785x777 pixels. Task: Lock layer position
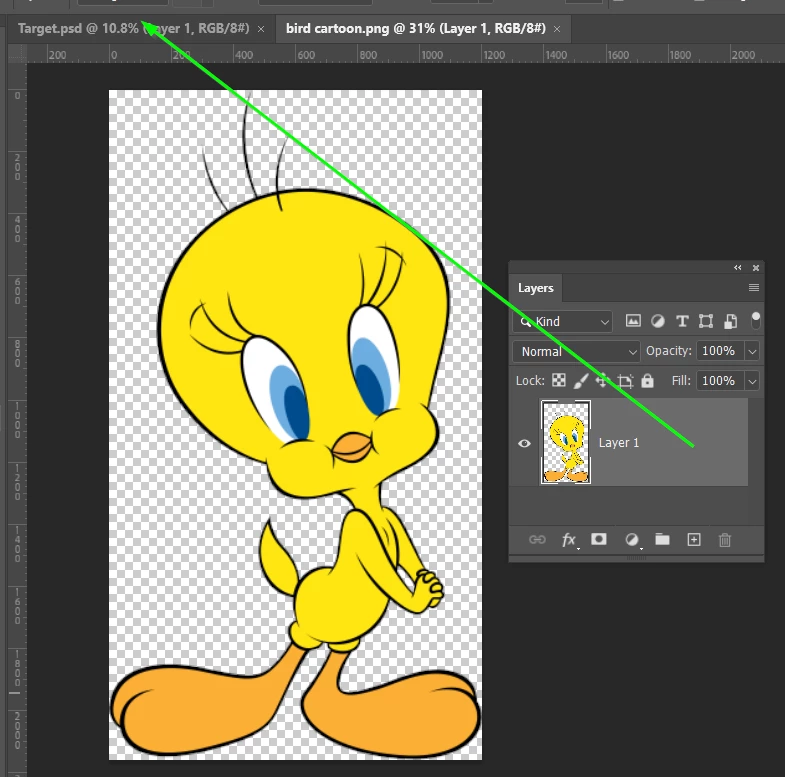click(602, 380)
